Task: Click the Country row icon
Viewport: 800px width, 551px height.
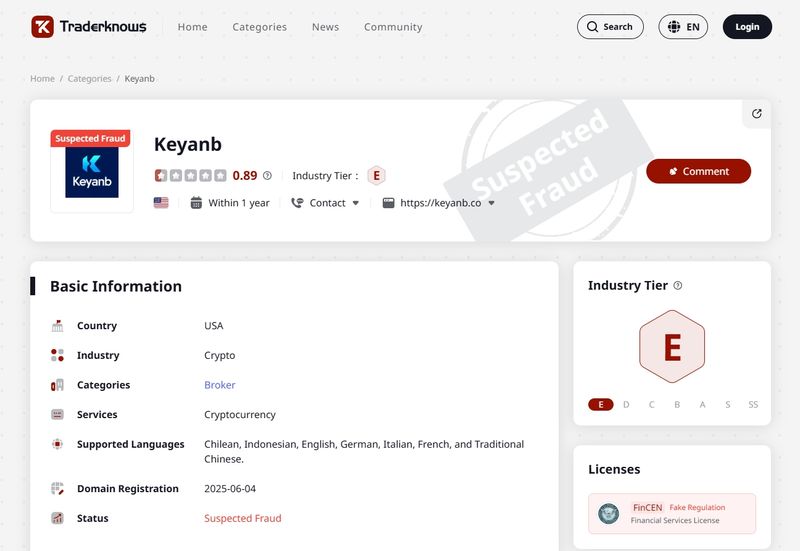Action: 58,325
